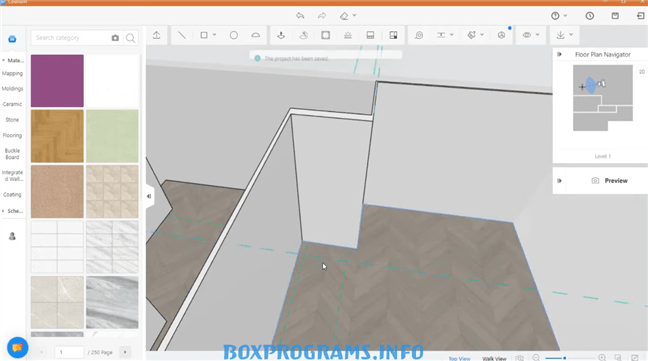
Task: Select the arc drawing tool
Action: 255,35
